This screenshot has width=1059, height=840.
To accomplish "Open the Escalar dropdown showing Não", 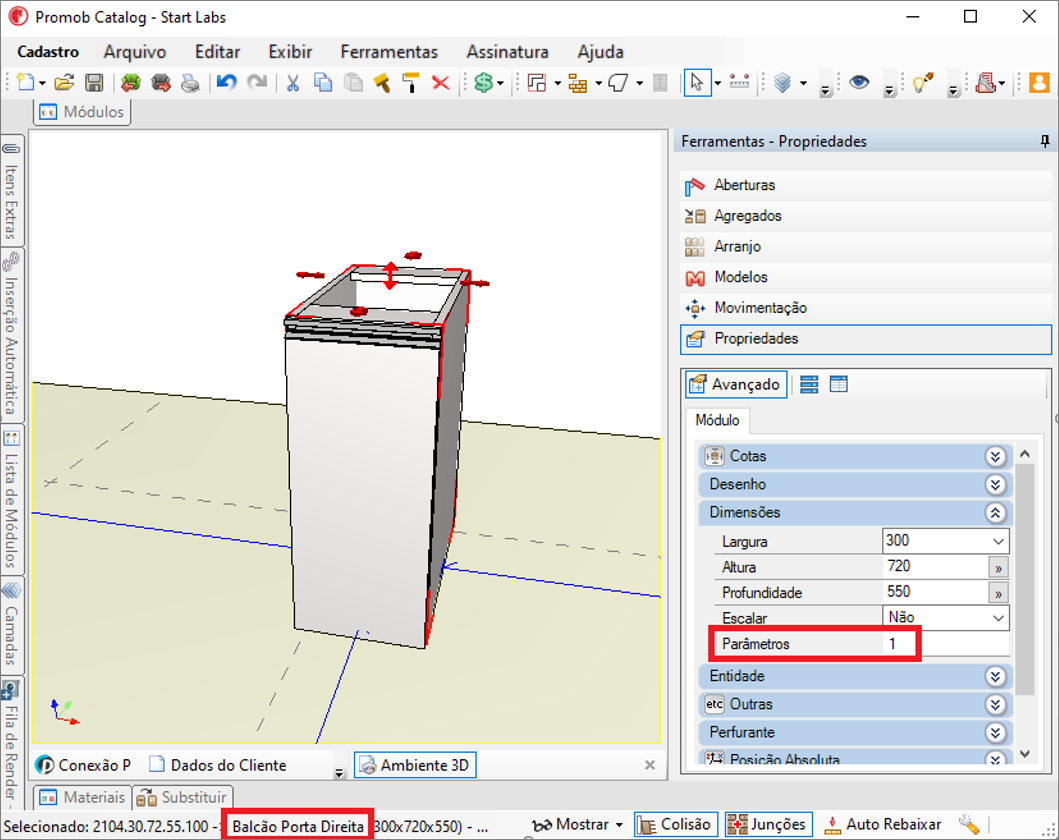I will tap(998, 618).
